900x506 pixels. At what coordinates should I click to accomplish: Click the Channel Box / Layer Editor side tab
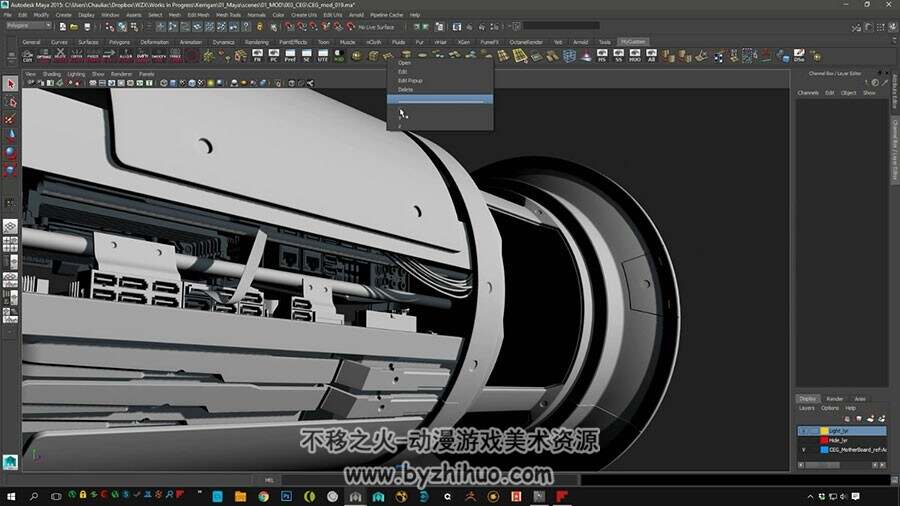pos(894,150)
